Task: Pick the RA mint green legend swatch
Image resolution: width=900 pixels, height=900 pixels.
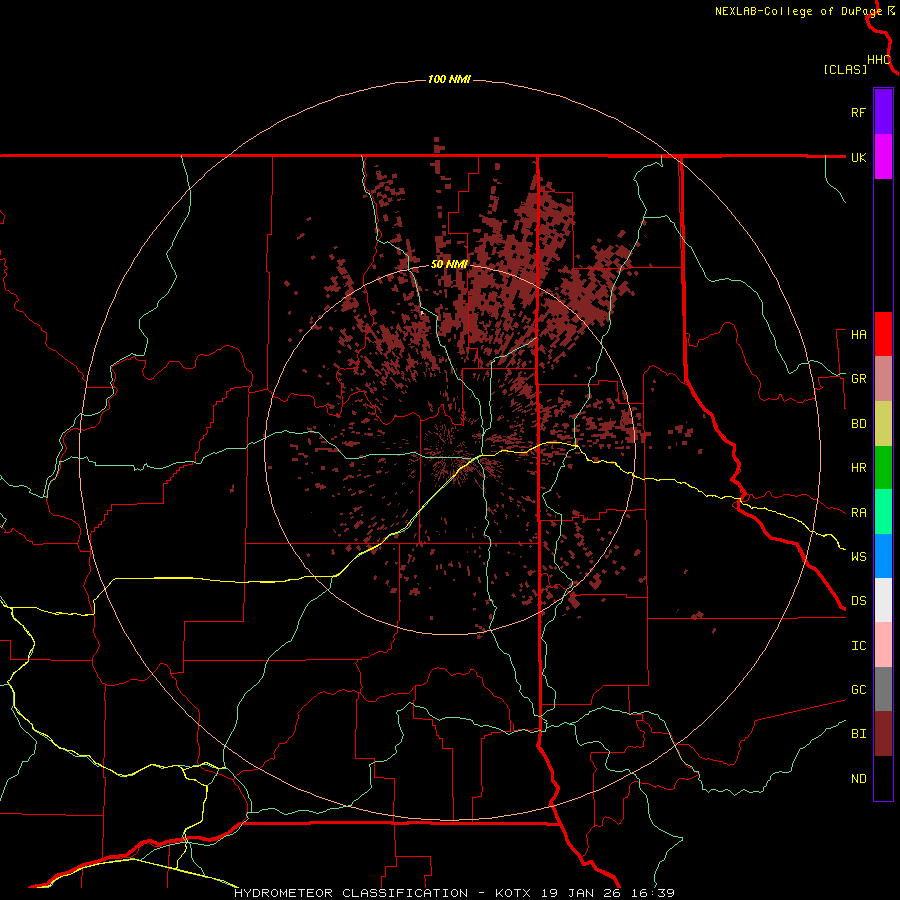Action: pos(883,512)
